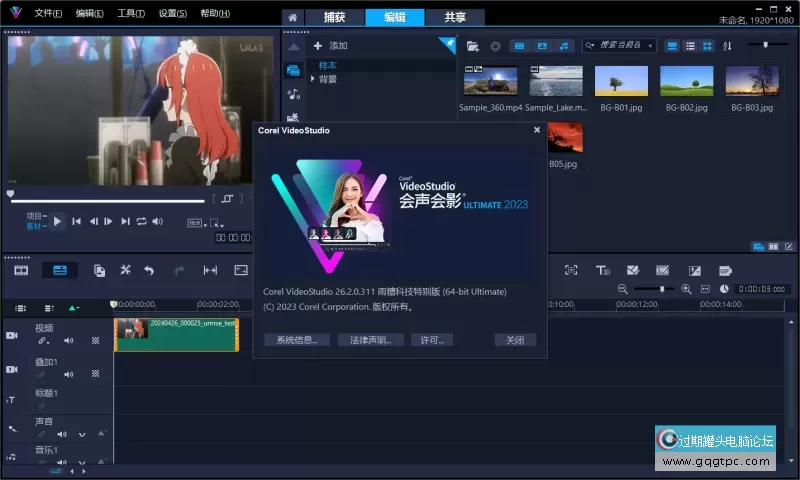
Task: Open the mask creator icon
Action: click(633, 270)
